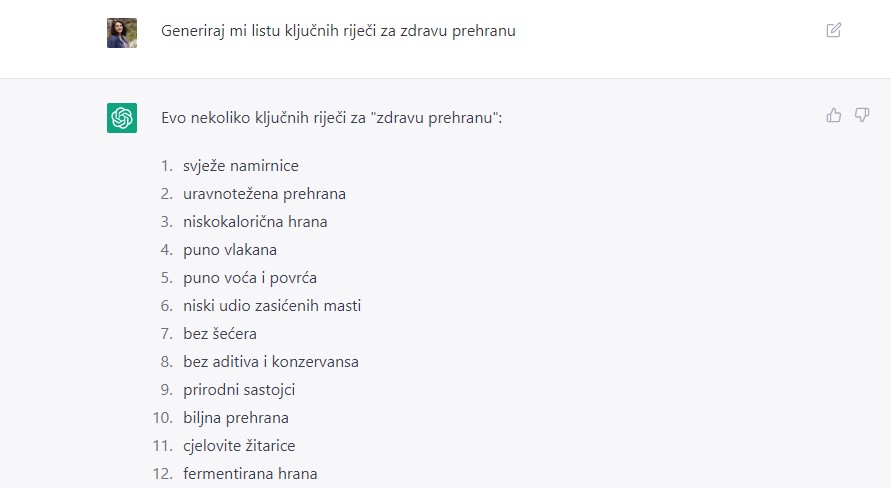Click the user profile photo avatar
The image size is (891, 488).
pyautogui.click(x=122, y=33)
